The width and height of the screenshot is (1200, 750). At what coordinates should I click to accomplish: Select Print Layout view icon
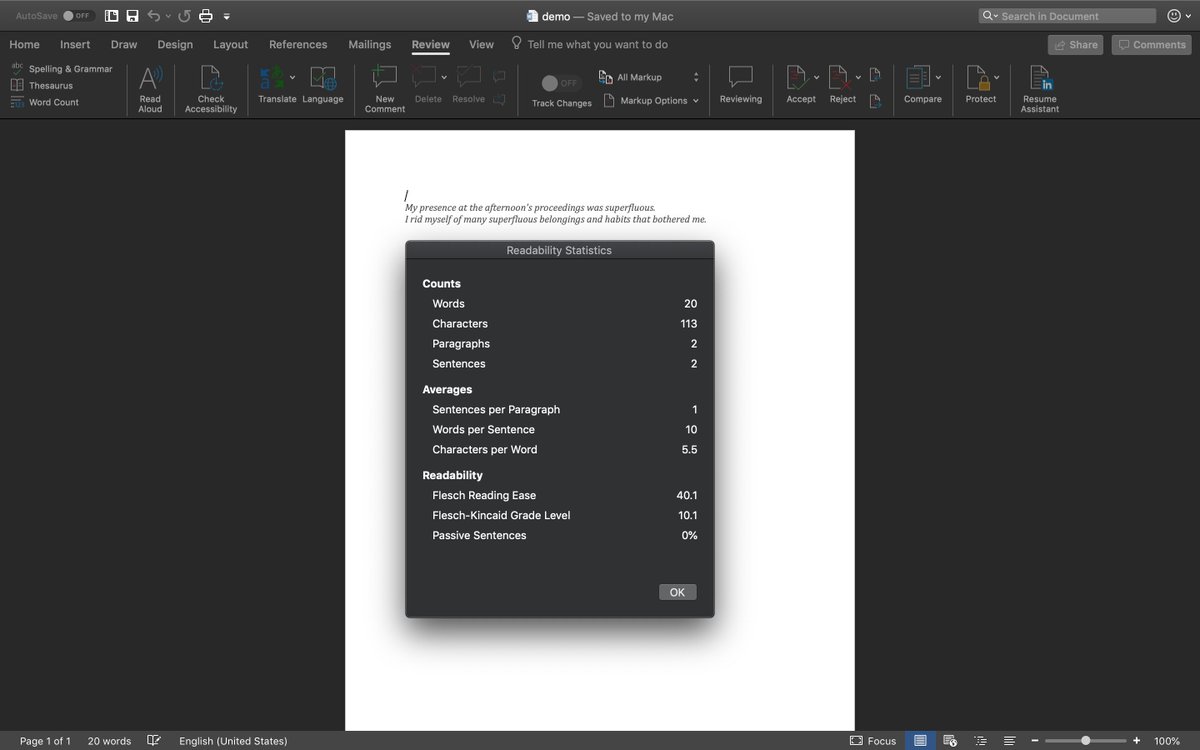point(920,741)
